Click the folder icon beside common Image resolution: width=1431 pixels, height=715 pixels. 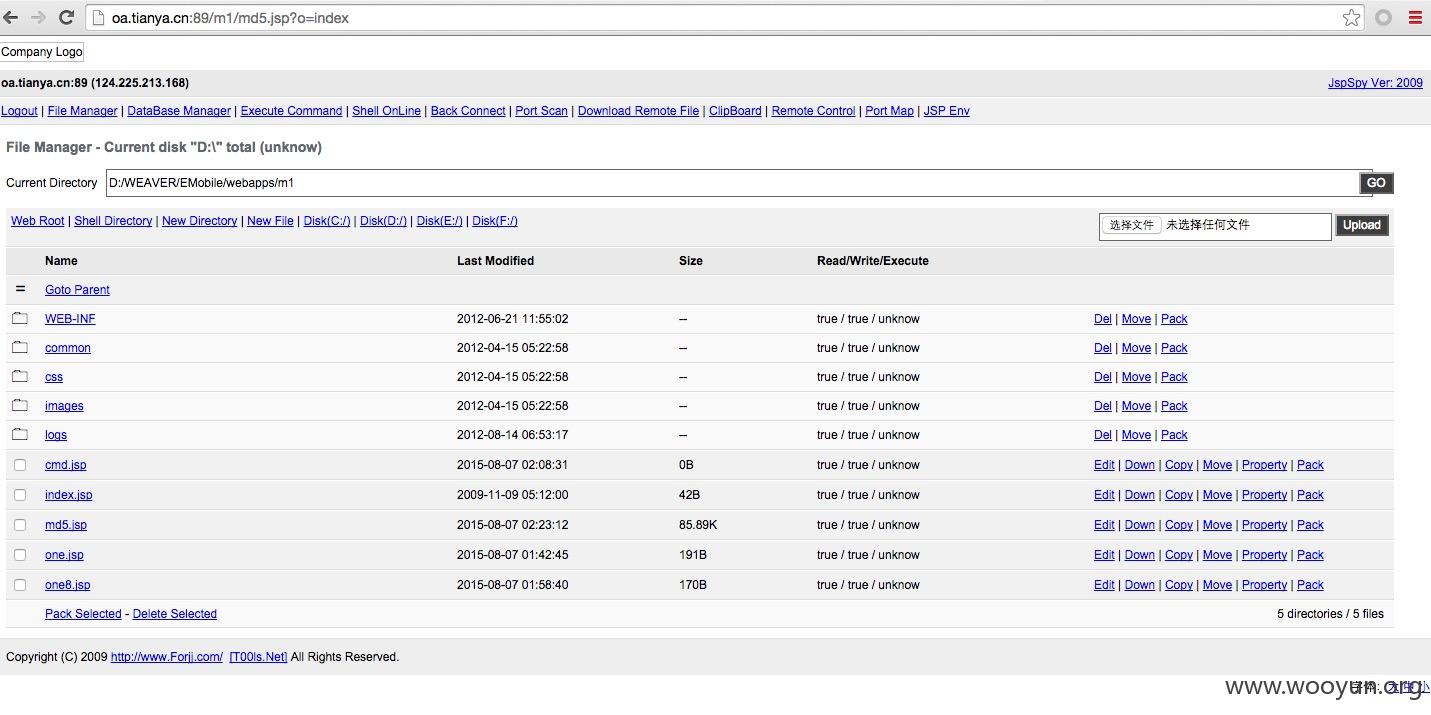point(20,347)
